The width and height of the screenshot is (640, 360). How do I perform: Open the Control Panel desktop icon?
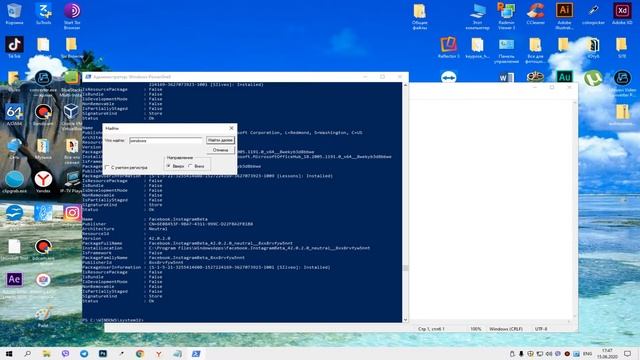pyautogui.click(x=506, y=50)
